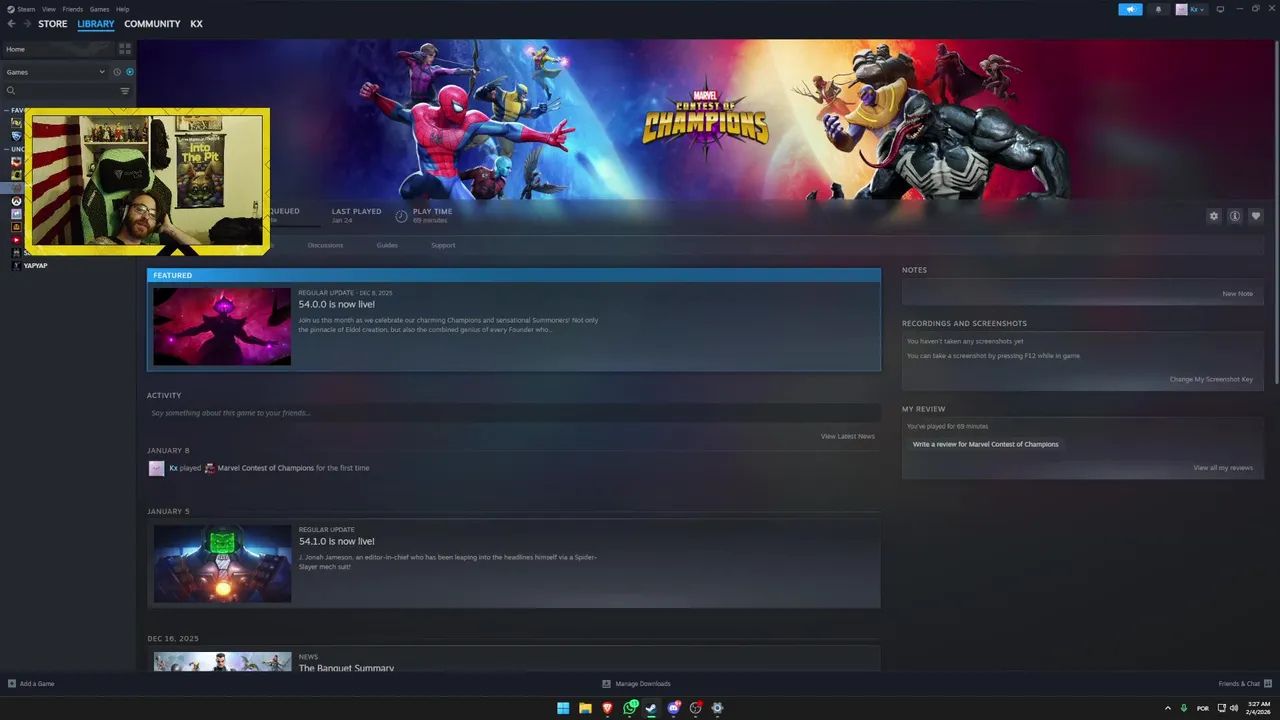Go back with the left arrow
The width and height of the screenshot is (1280, 720).
(x=12, y=24)
